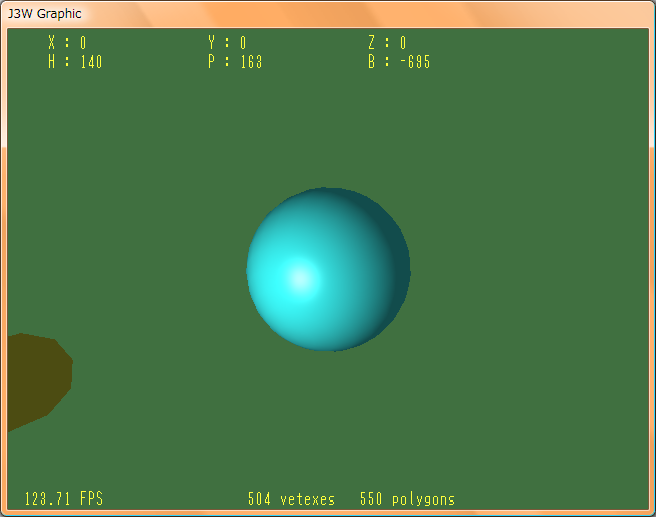Click the brown polygon at the left edge
656x517 pixels.
point(39,382)
